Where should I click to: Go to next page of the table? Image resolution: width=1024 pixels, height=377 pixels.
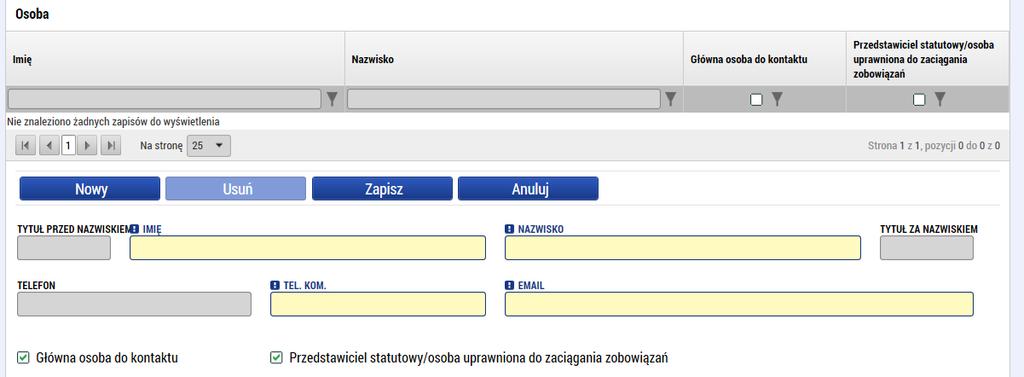point(87,145)
